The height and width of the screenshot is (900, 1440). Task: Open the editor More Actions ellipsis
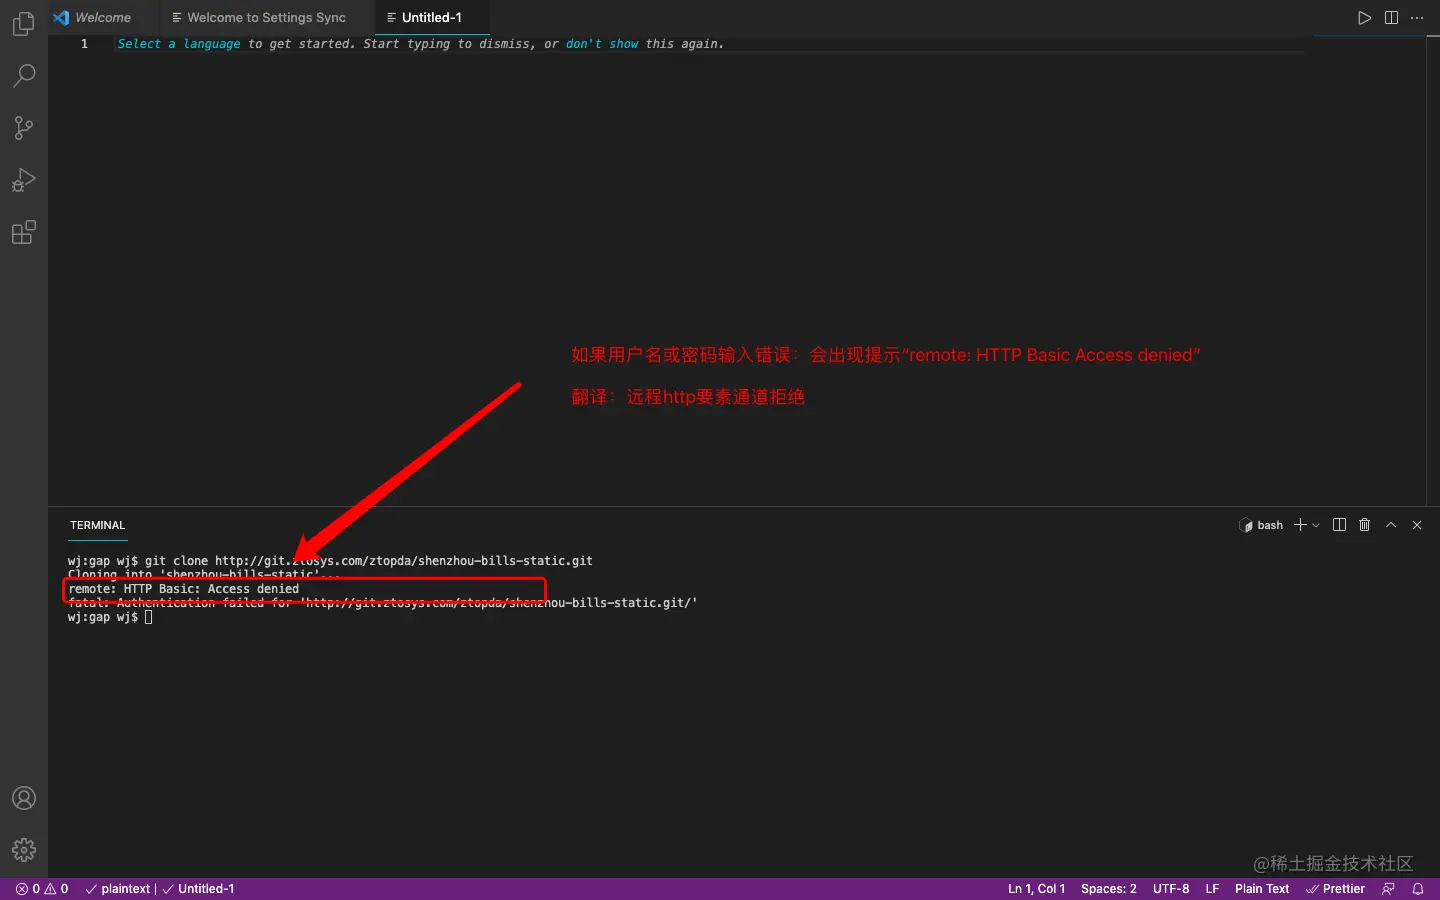[x=1417, y=18]
